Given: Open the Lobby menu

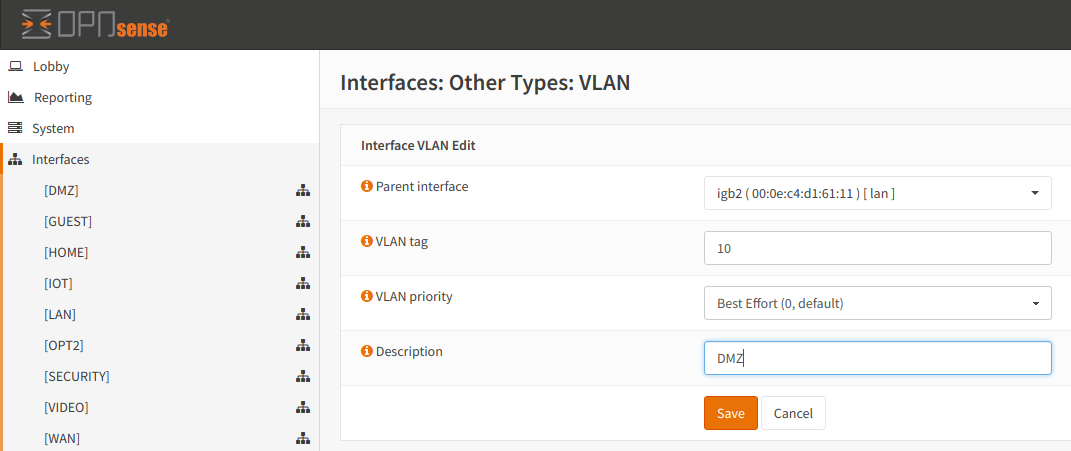Looking at the screenshot, I should [x=51, y=66].
